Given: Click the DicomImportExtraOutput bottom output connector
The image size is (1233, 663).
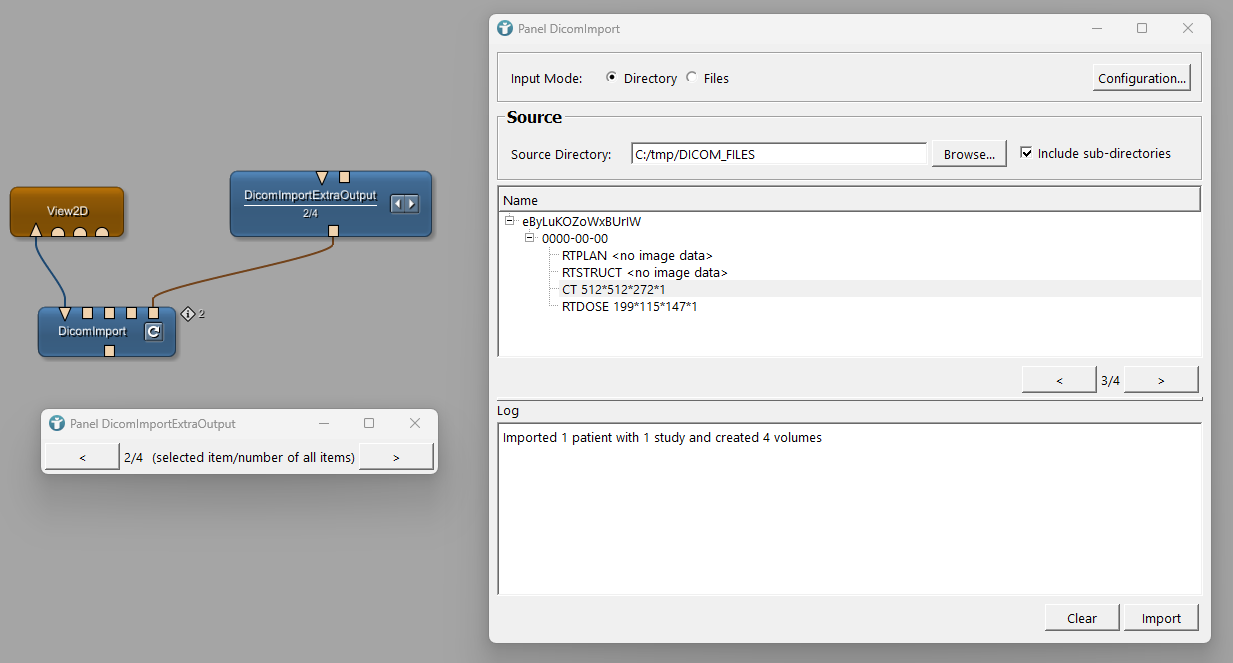Looking at the screenshot, I should point(333,232).
